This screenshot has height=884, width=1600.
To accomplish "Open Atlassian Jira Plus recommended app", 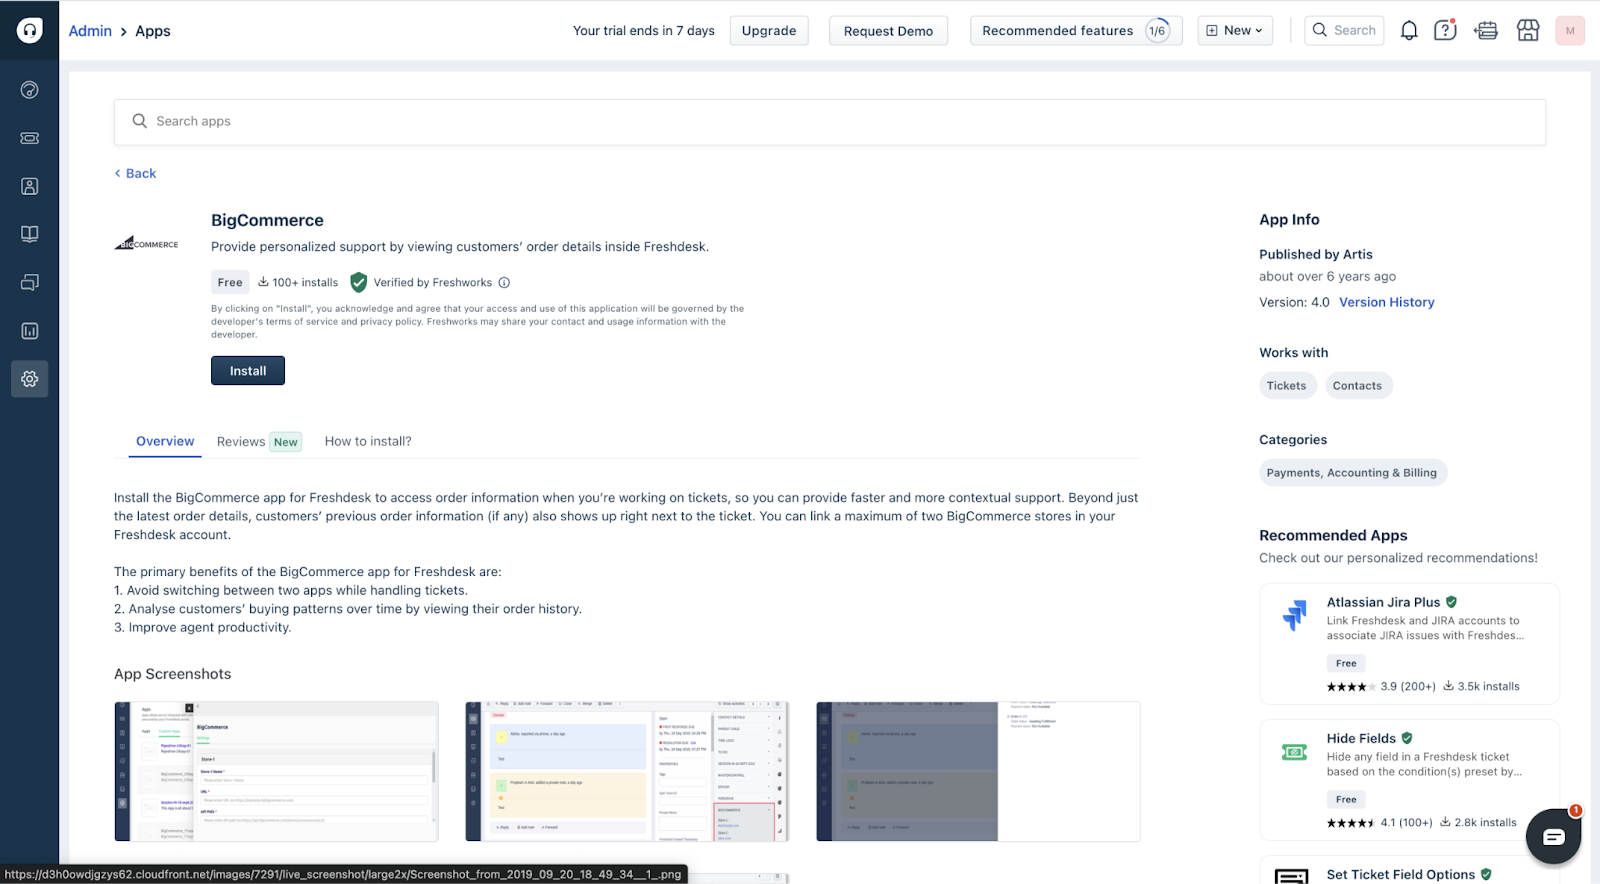I will (x=1409, y=644).
